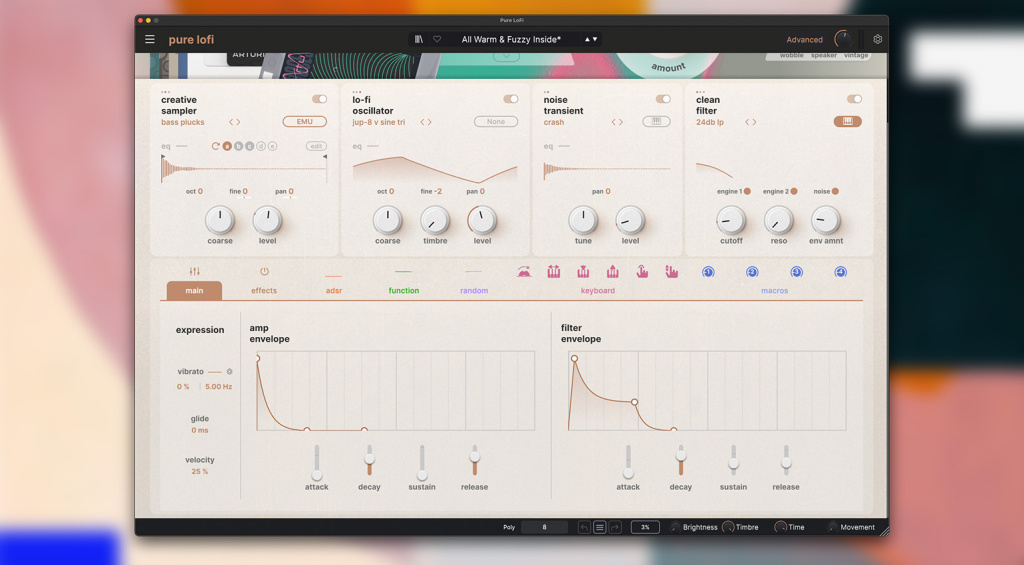
Task: Open the function modulation tab
Action: point(404,291)
